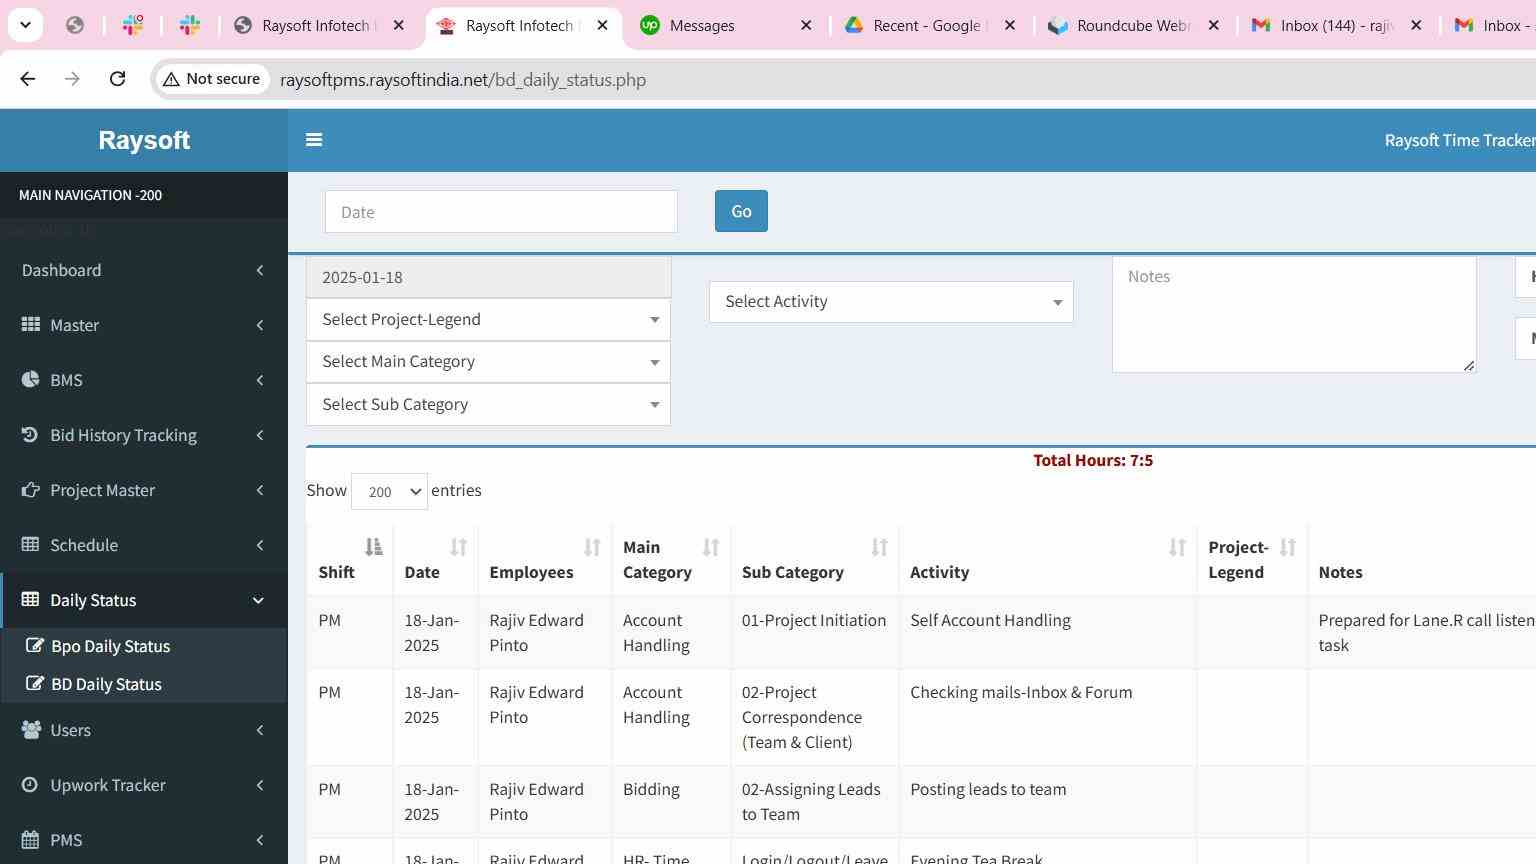Click the browser address bar URL

tap(463, 80)
